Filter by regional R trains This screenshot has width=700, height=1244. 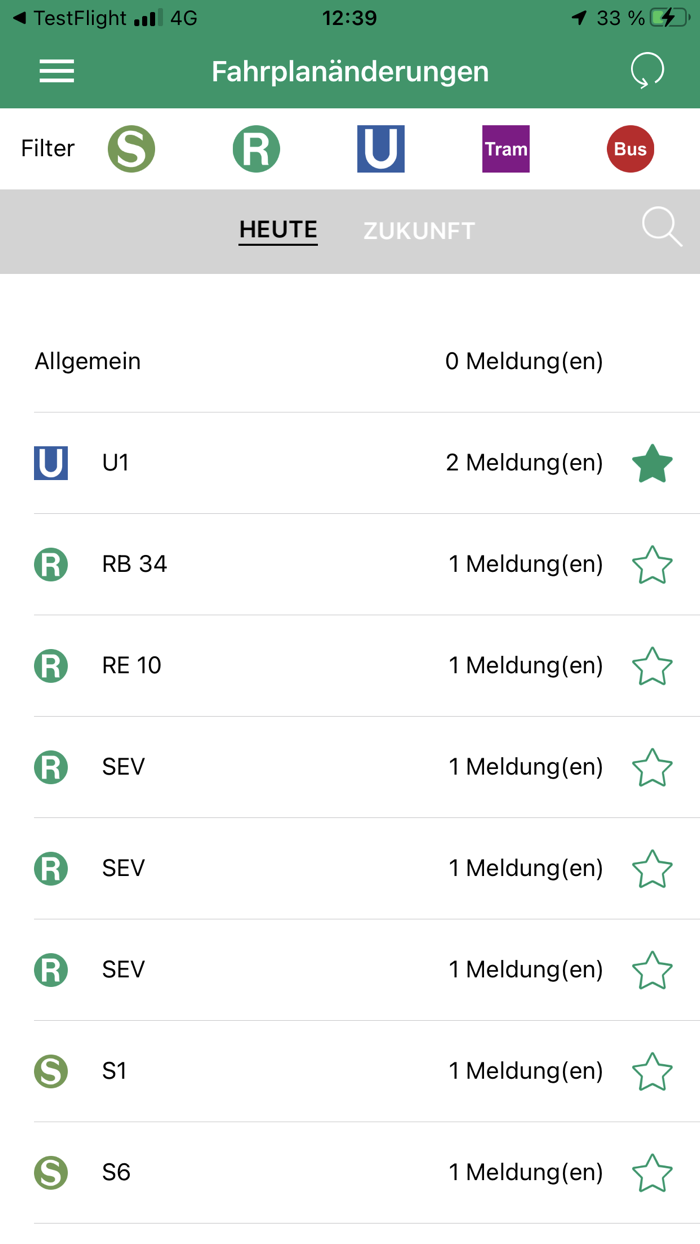coord(256,148)
